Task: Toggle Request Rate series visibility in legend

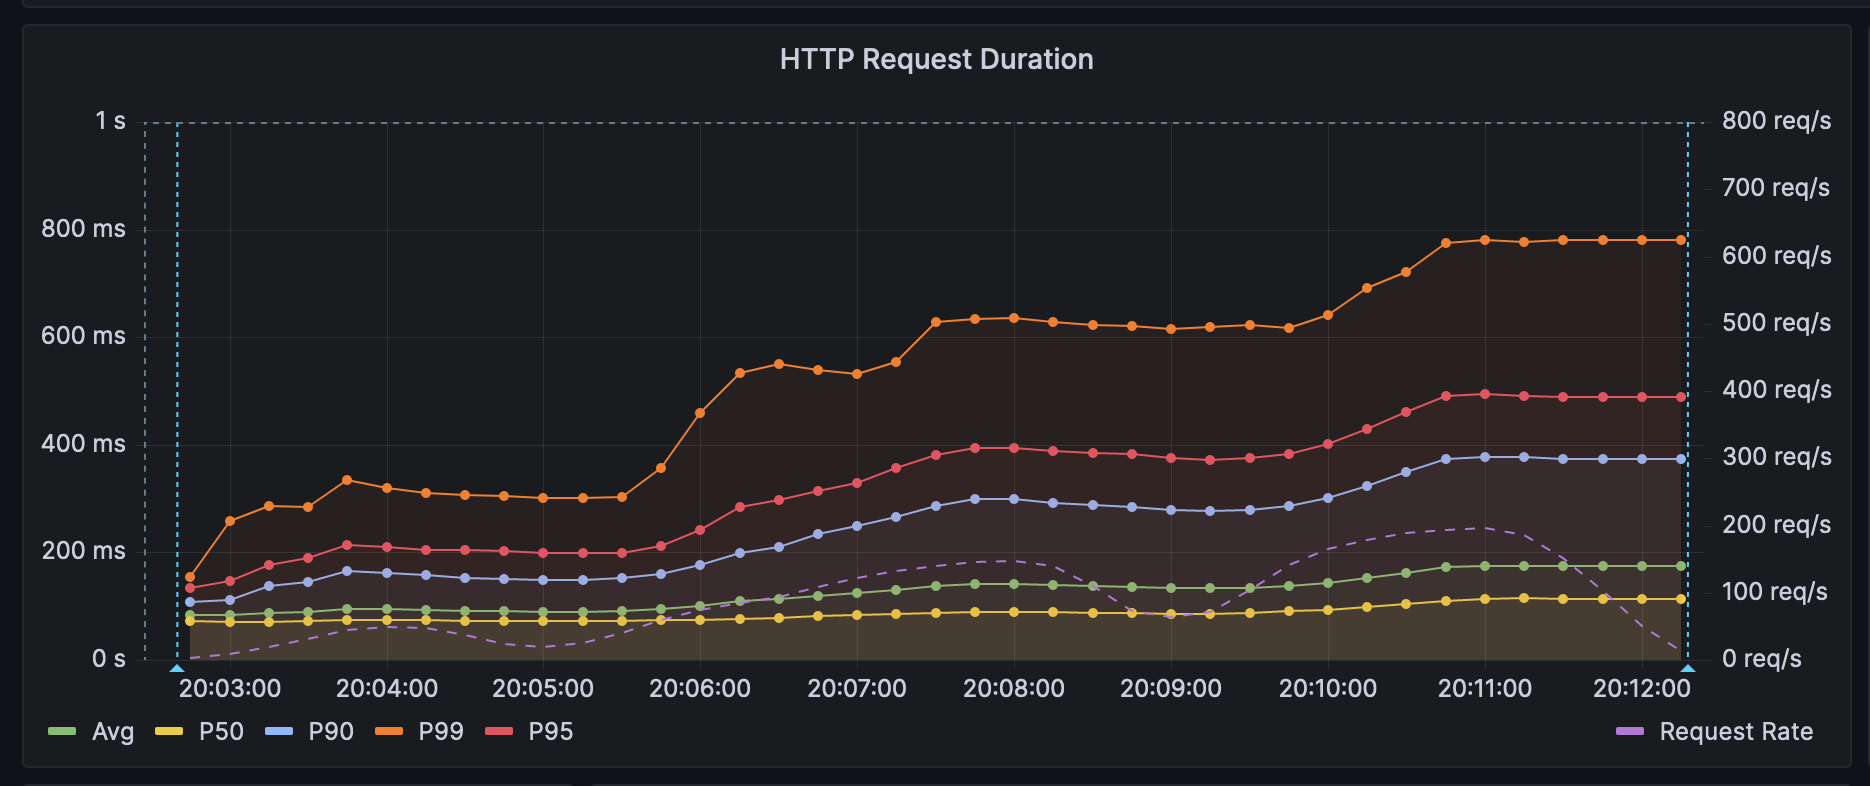Action: 1736,732
